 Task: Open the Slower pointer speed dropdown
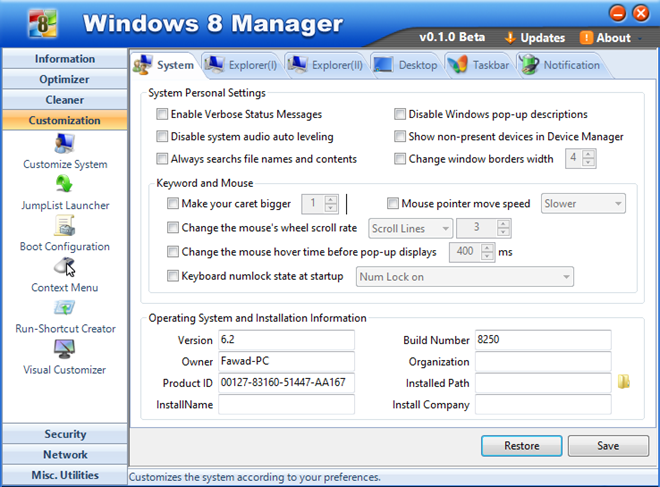(583, 204)
